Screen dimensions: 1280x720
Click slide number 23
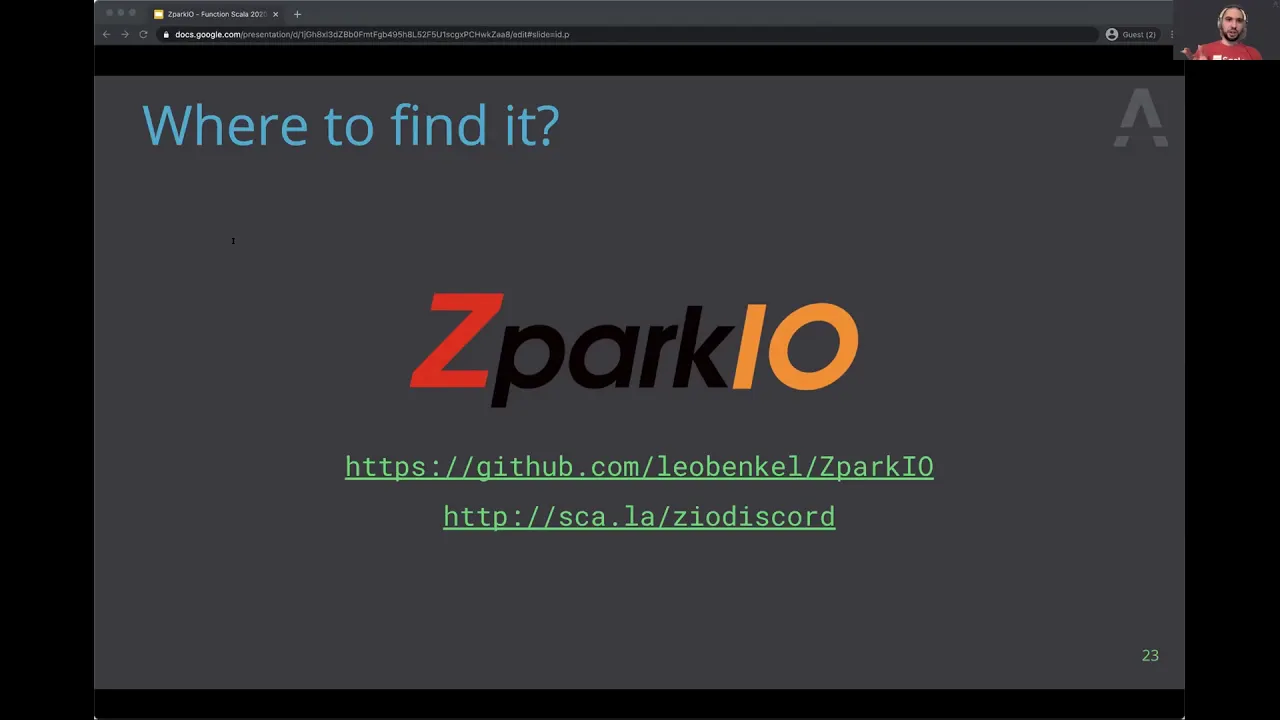1150,656
